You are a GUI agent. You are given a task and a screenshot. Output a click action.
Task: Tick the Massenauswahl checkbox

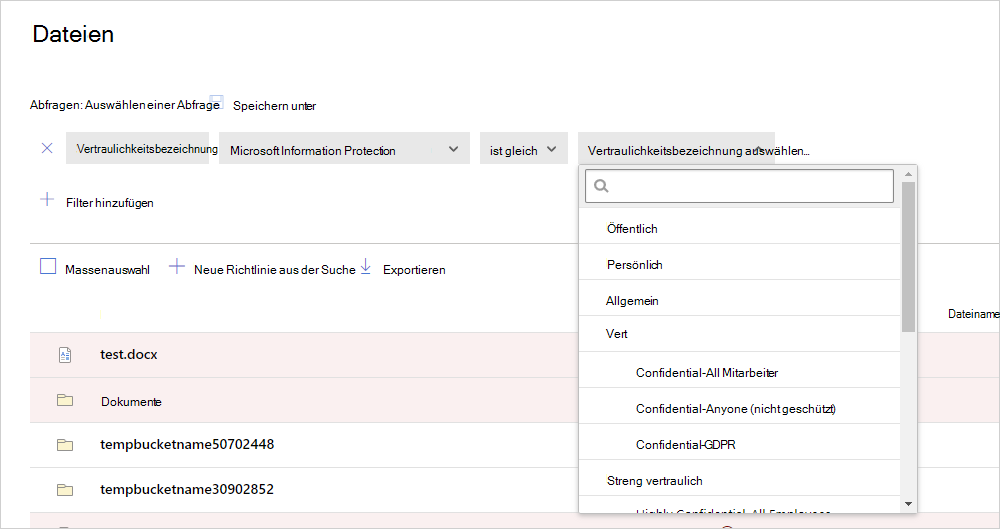click(x=48, y=266)
